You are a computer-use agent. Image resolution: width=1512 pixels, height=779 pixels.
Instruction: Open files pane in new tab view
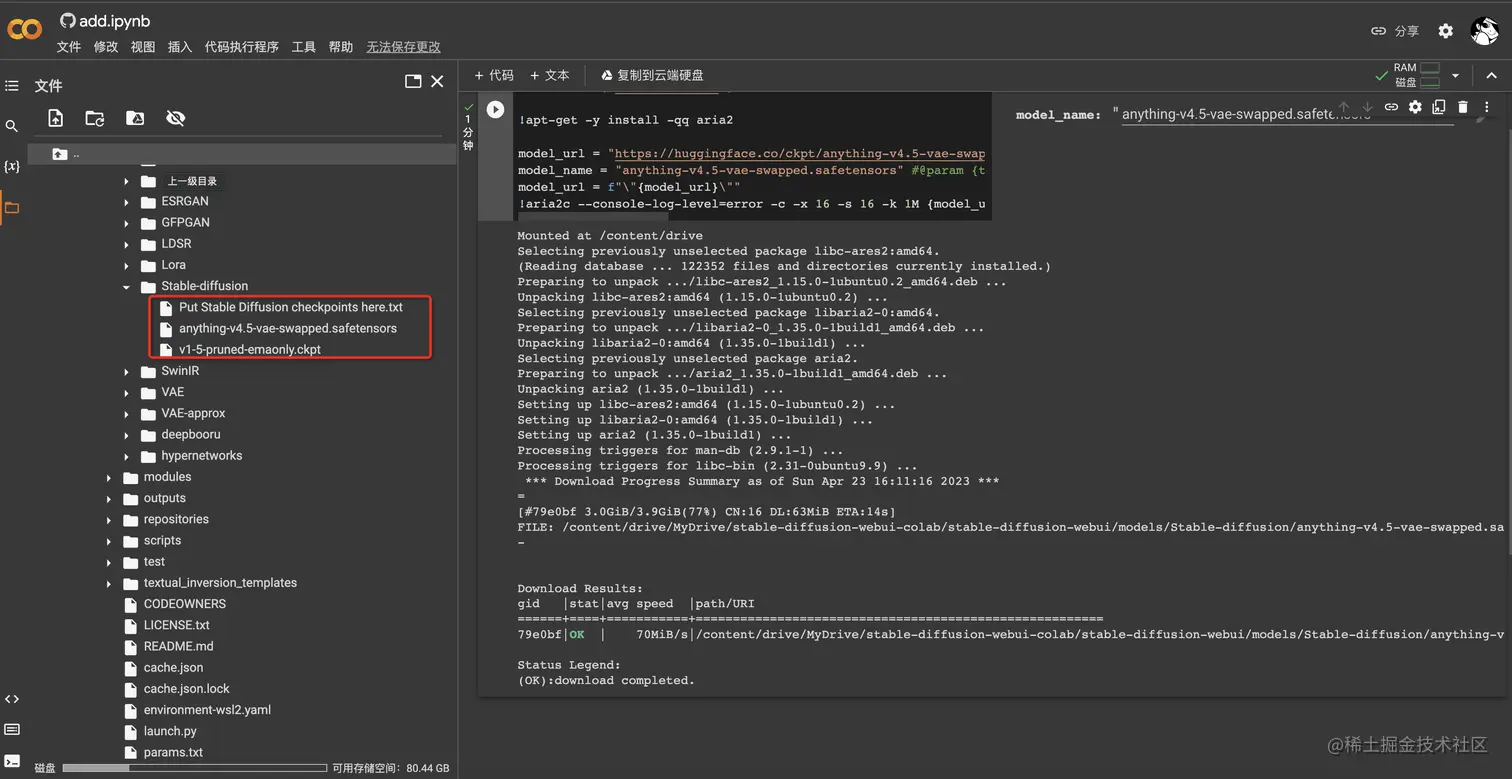pos(413,81)
